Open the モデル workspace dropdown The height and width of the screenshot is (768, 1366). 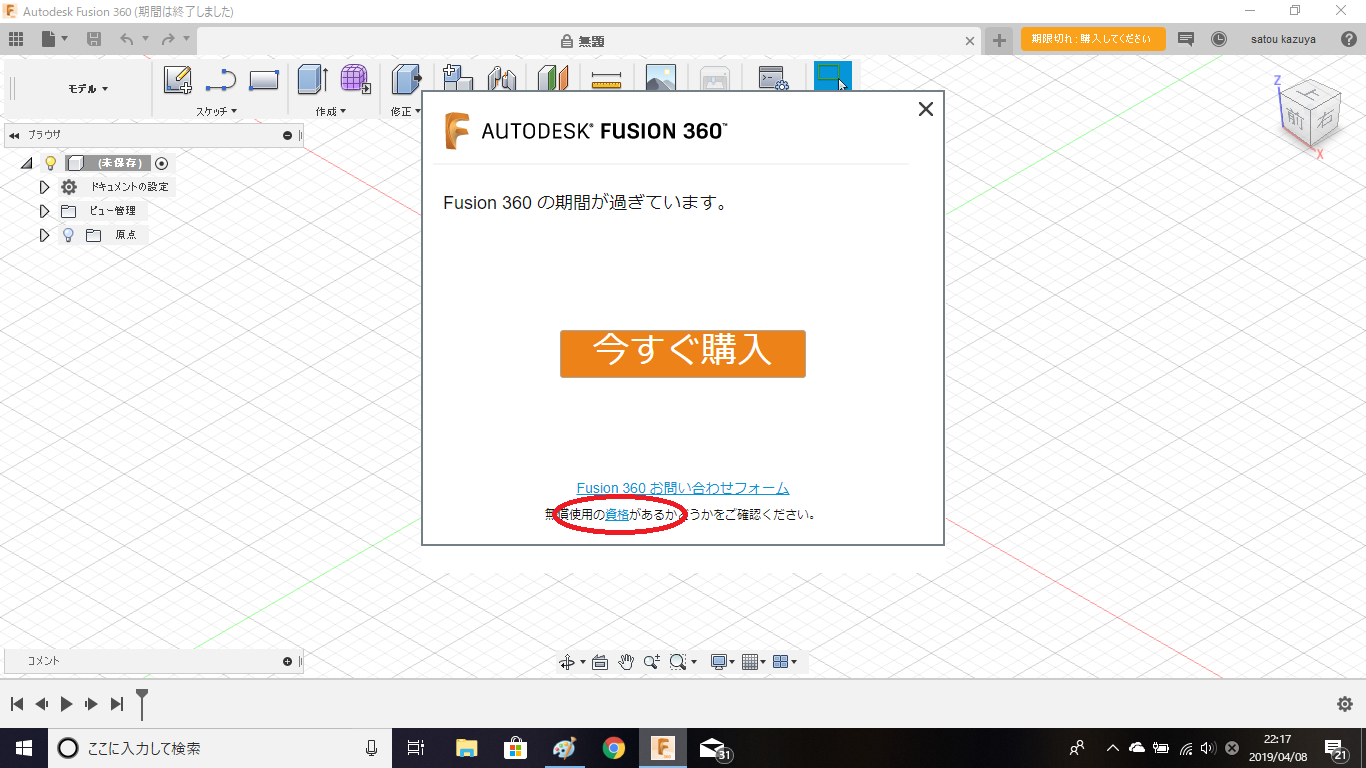(x=89, y=88)
